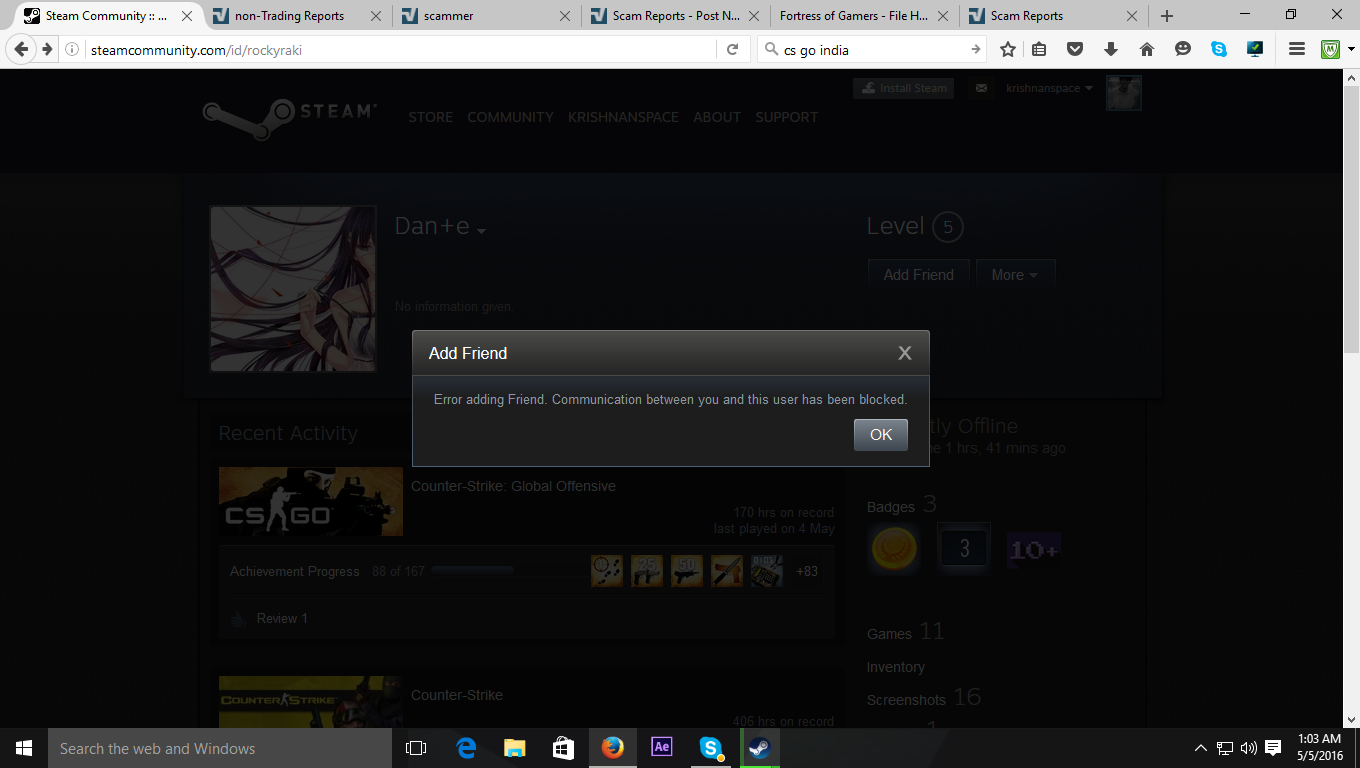The image size is (1360, 768).
Task: Close the Add Friend error dialog
Action: click(x=904, y=353)
